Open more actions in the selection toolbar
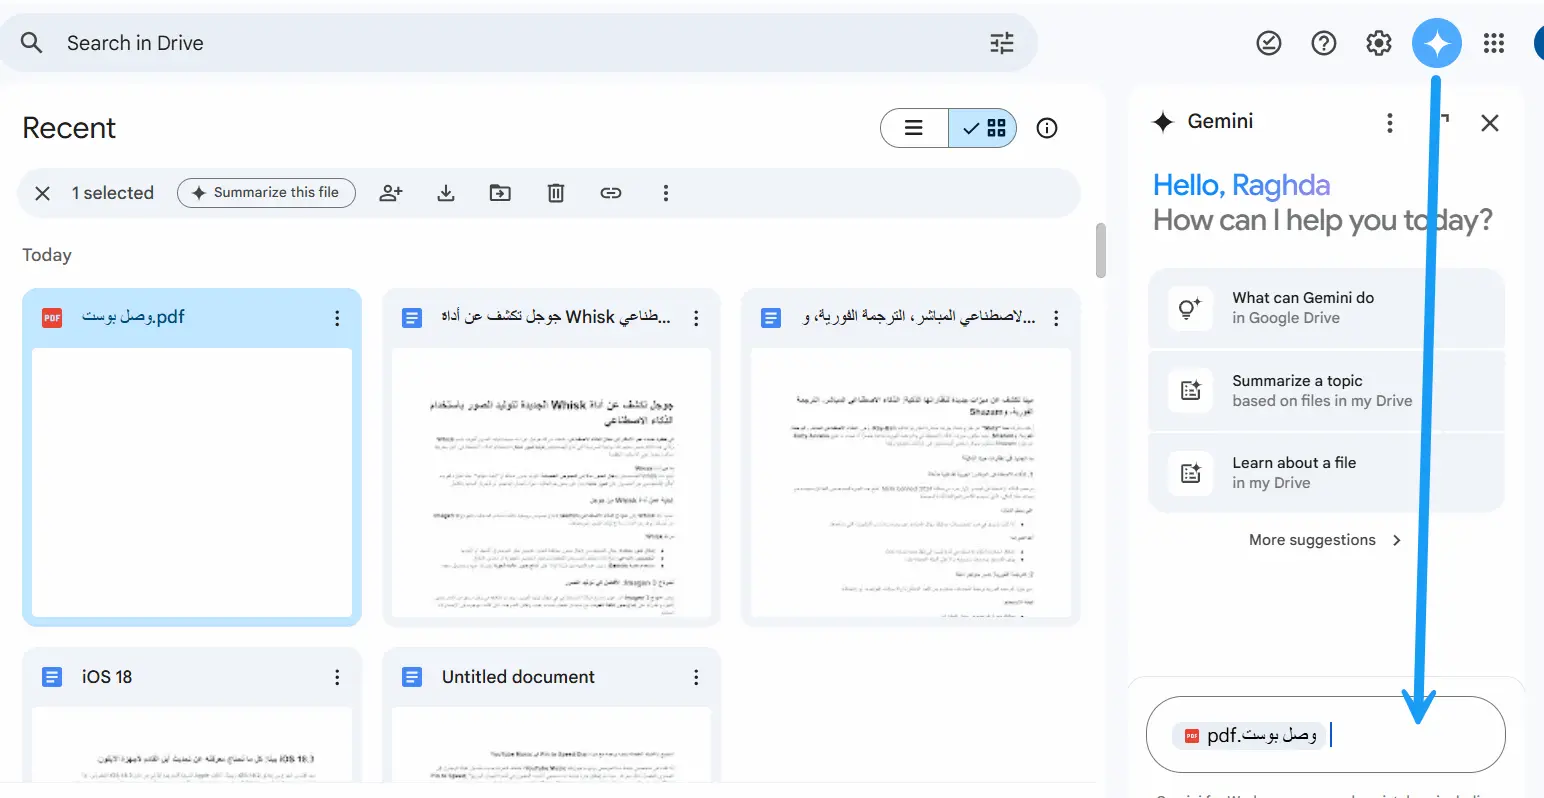This screenshot has height=798, width=1544. coord(665,192)
